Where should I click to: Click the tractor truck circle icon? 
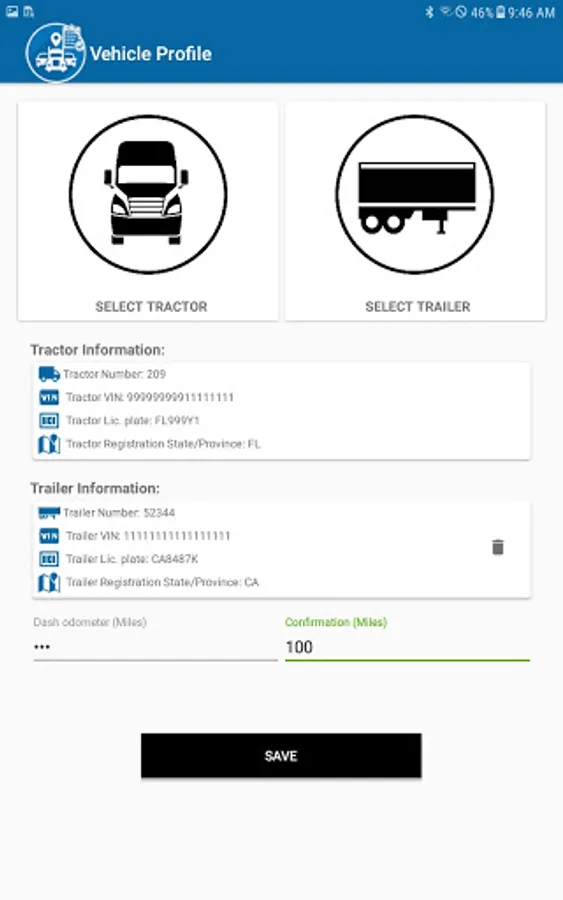click(x=148, y=195)
